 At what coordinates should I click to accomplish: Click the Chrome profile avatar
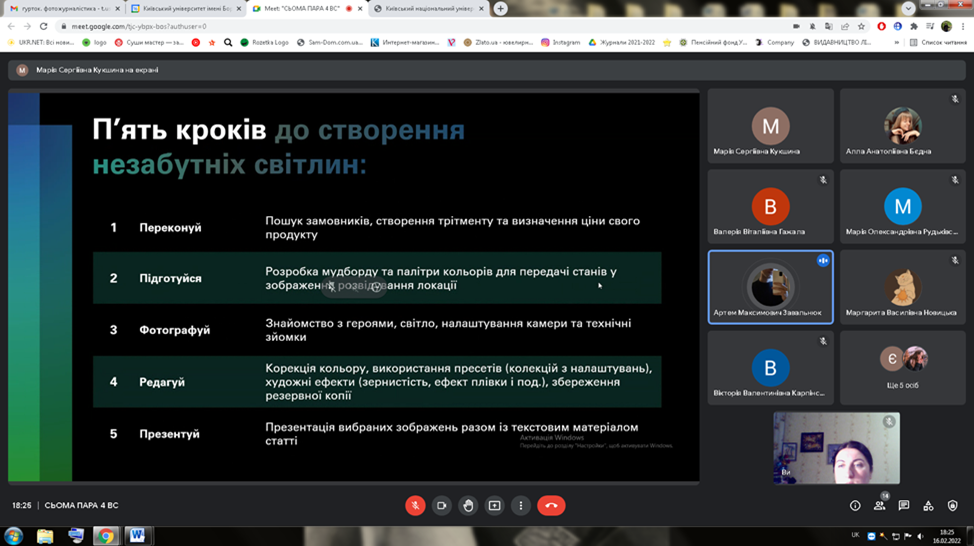(x=946, y=26)
